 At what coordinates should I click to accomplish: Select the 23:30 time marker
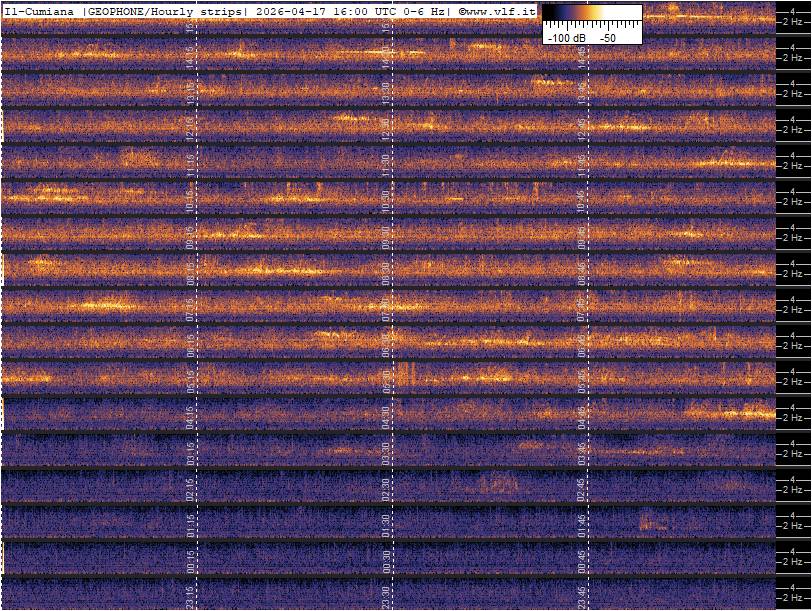[x=386, y=596]
